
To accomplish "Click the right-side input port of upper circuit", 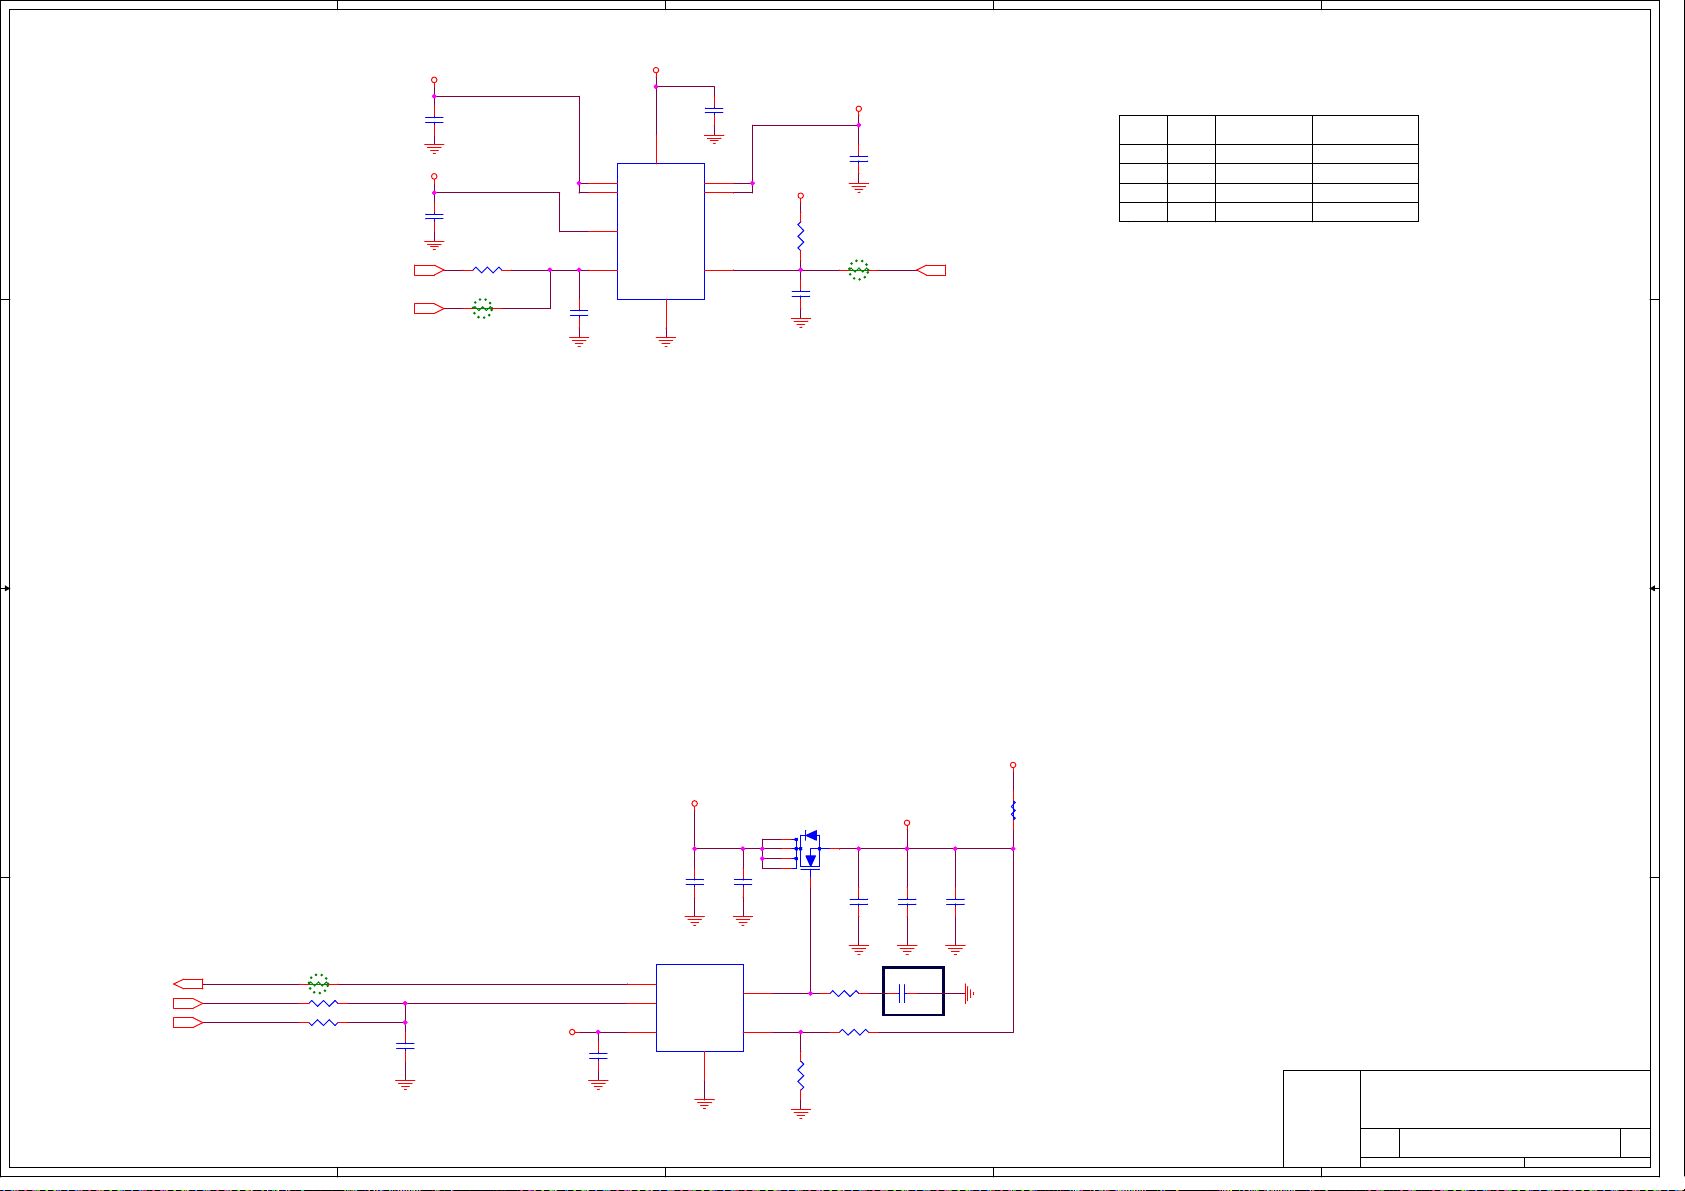I will (931, 270).
